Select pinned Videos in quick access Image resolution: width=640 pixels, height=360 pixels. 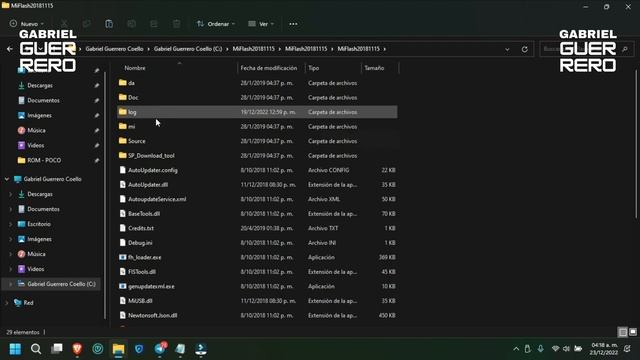coord(36,145)
